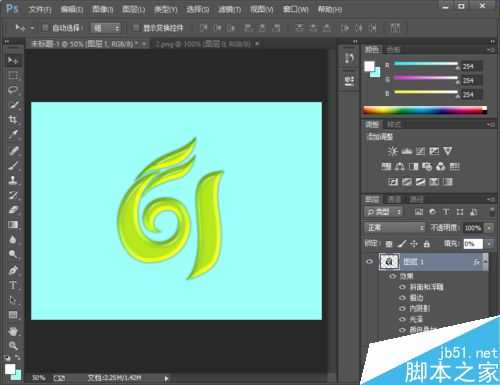Select the Gradient tool
This screenshot has height=385, width=500.
(x=13, y=224)
